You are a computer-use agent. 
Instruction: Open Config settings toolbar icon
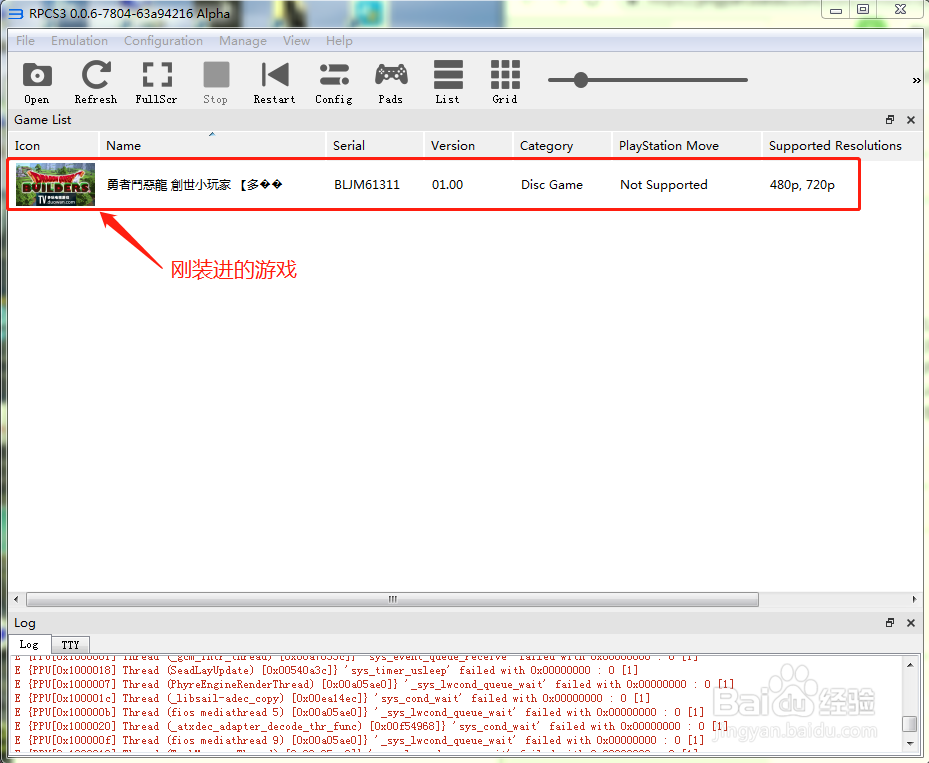334,82
